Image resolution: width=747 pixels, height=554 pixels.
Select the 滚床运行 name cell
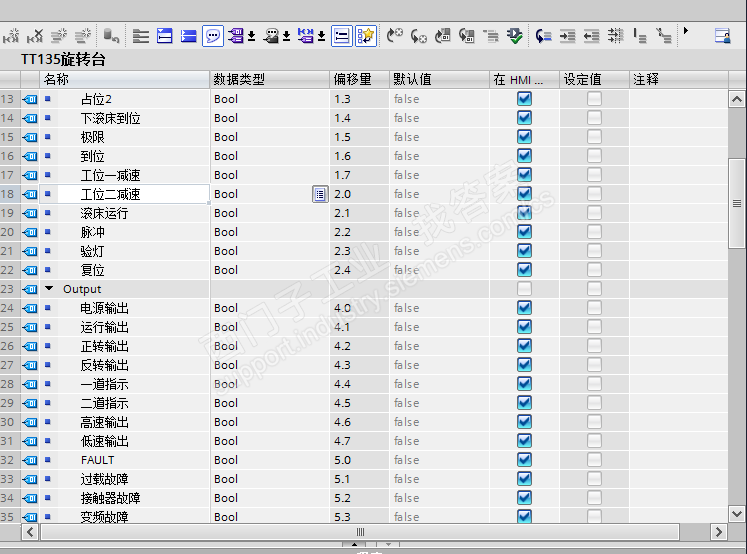coord(125,213)
